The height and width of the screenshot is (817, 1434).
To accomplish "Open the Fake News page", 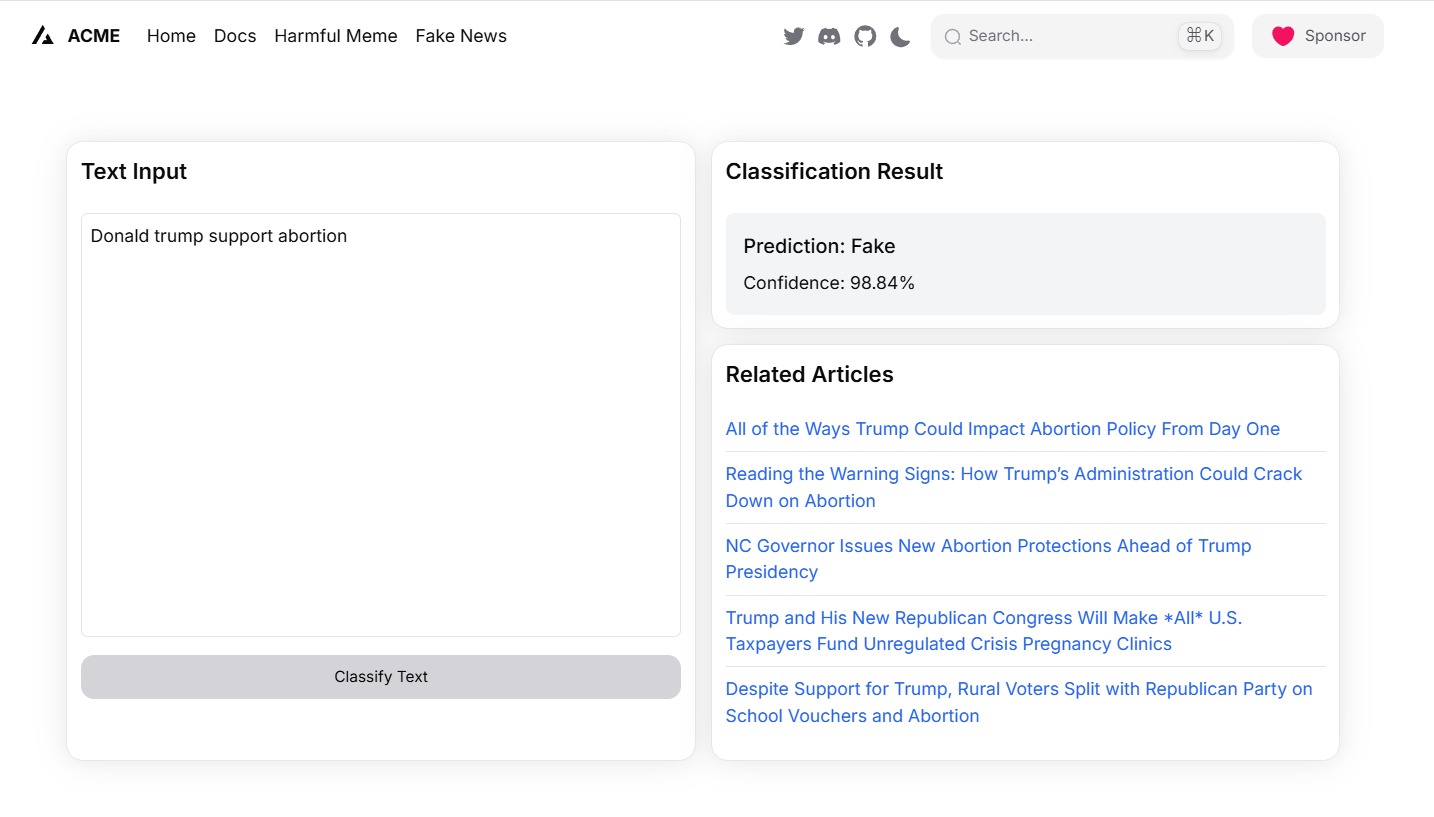I will pos(461,36).
